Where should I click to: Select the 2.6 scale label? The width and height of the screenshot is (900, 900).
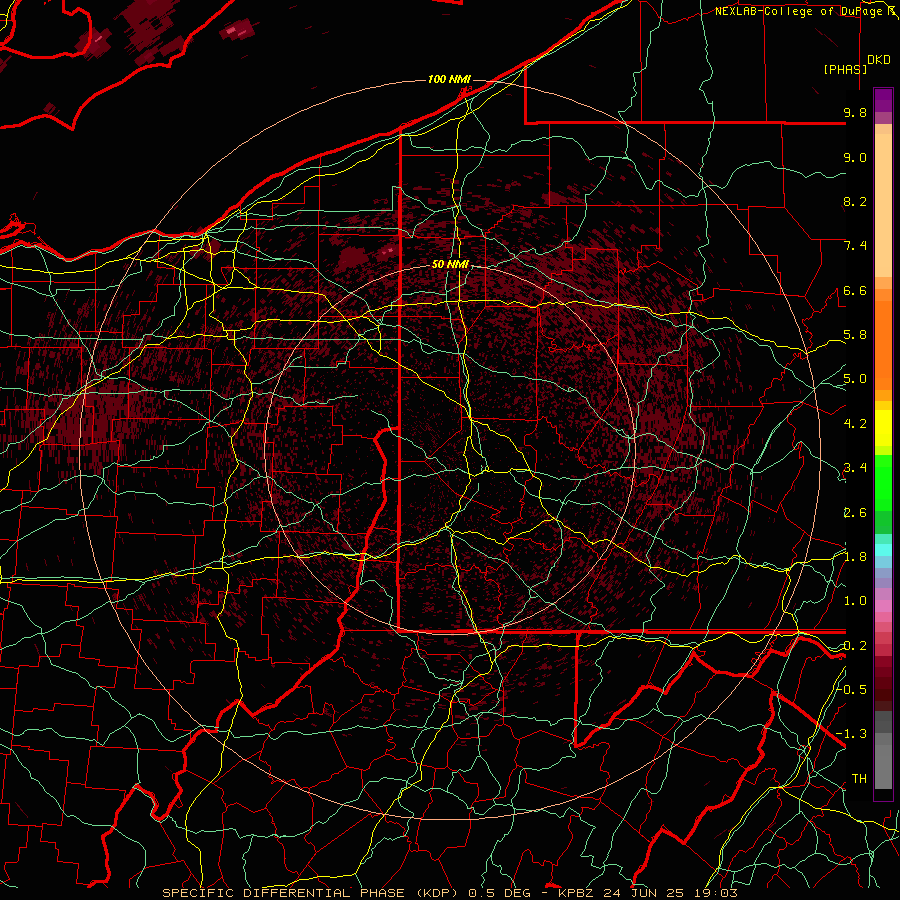855,513
